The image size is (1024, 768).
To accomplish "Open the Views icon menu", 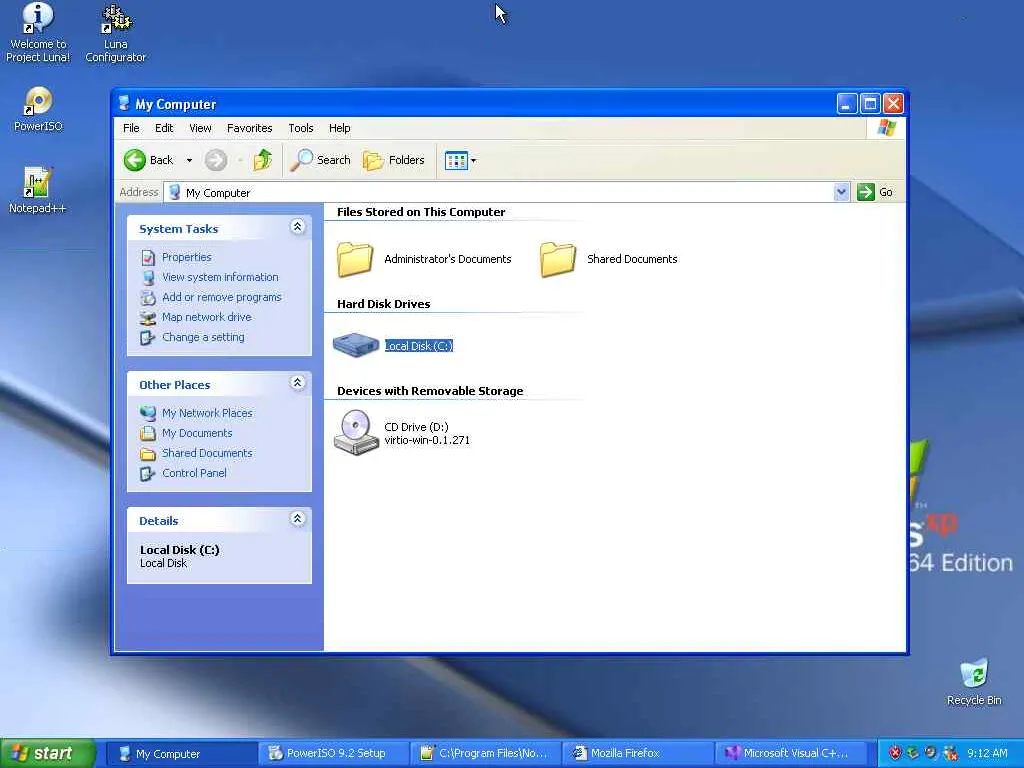I will pyautogui.click(x=460, y=160).
